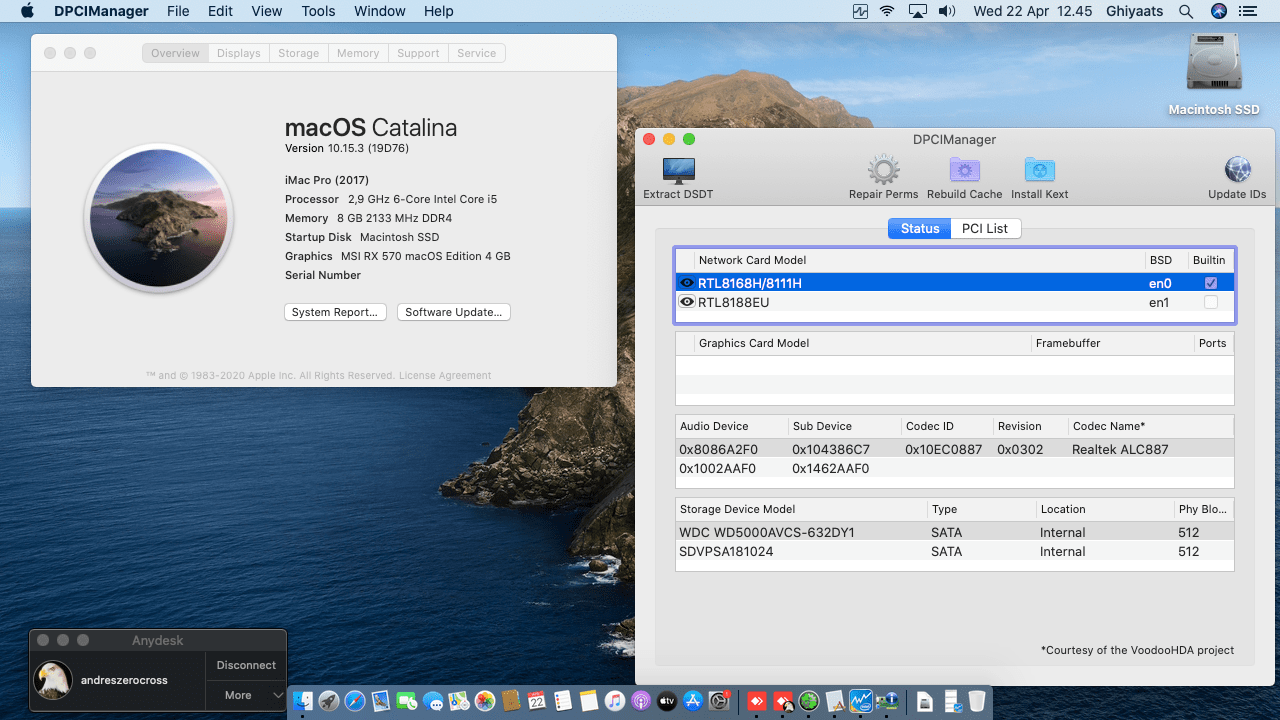Enable the Builtin checkbox for RTL8188EU
Screen dimensions: 1280x720
pos(1210,302)
